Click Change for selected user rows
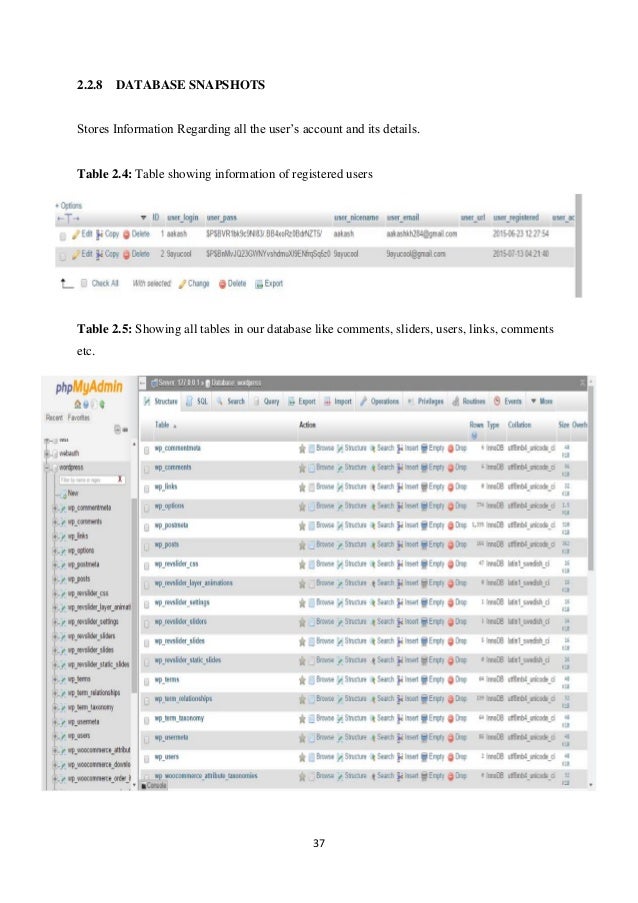This screenshot has height=903, width=638. (x=194, y=283)
